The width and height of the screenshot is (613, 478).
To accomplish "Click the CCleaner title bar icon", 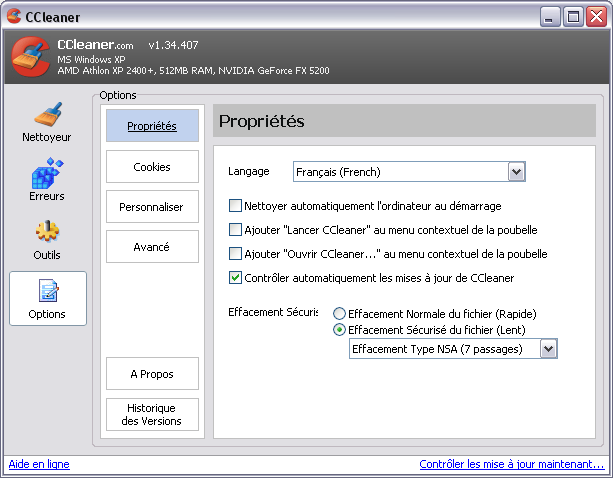I will [14, 16].
